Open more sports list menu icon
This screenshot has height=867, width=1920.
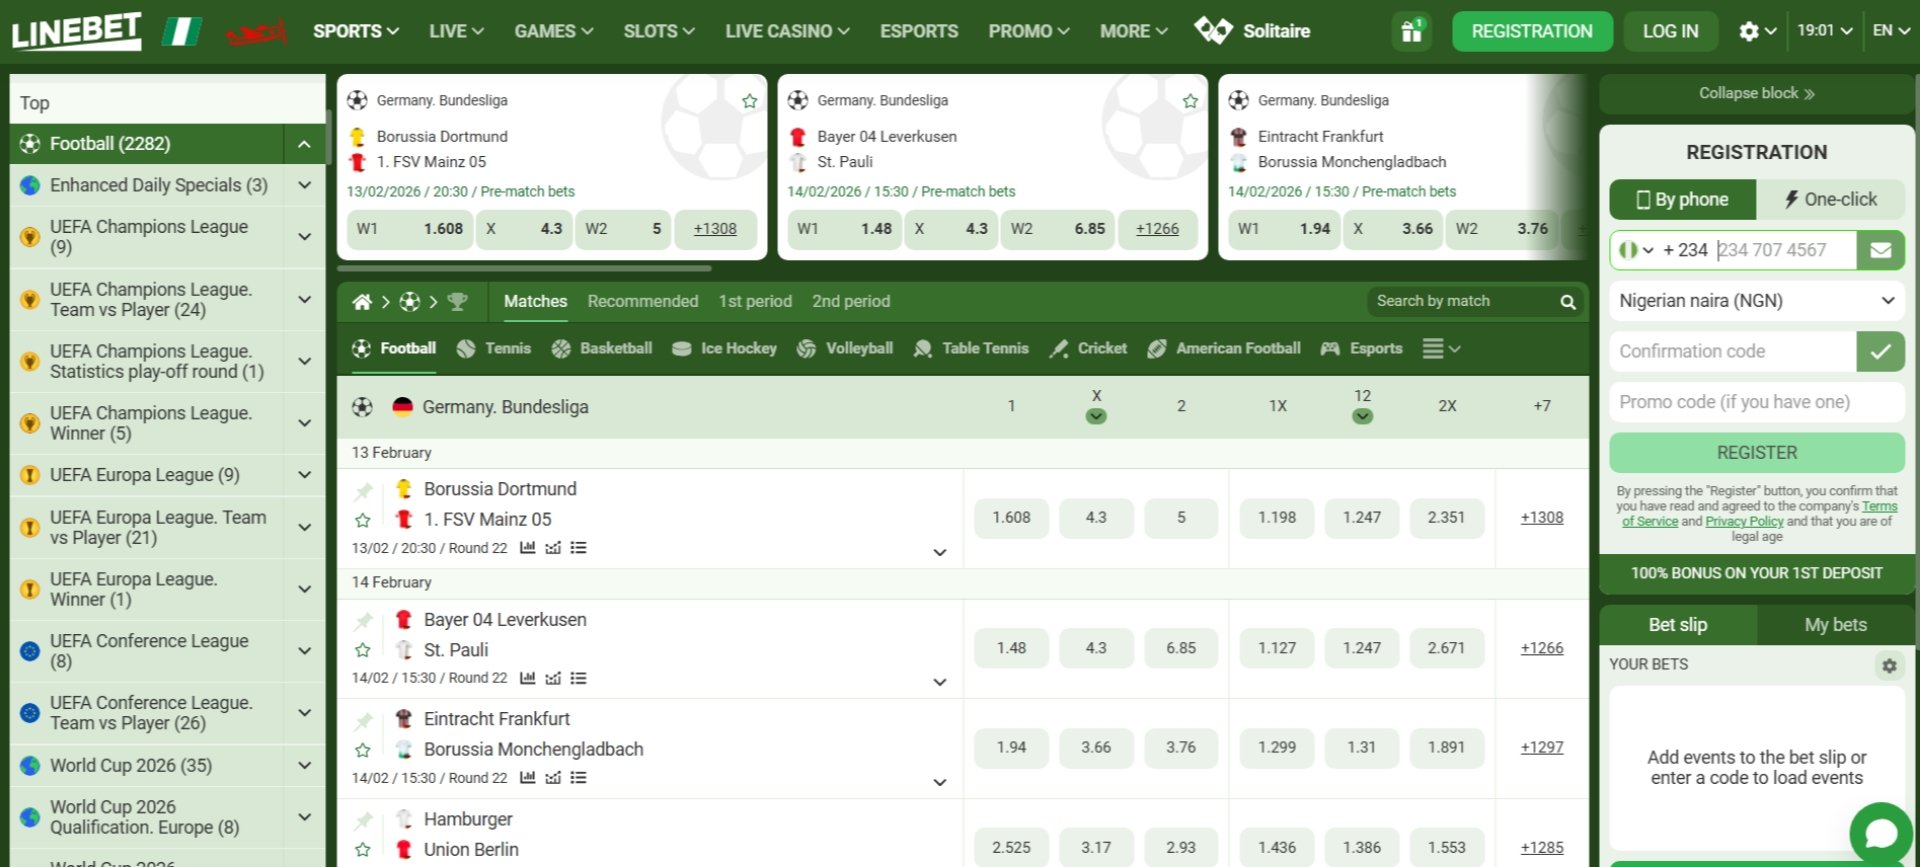click(1441, 349)
